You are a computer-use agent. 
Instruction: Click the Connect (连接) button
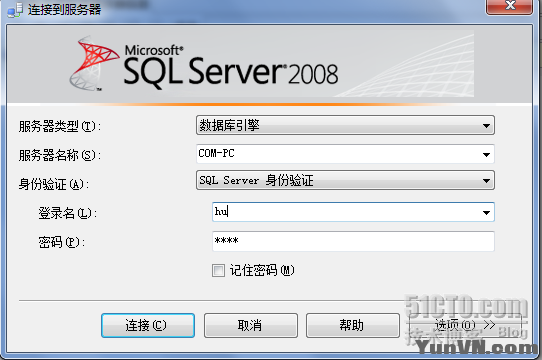coord(148,325)
